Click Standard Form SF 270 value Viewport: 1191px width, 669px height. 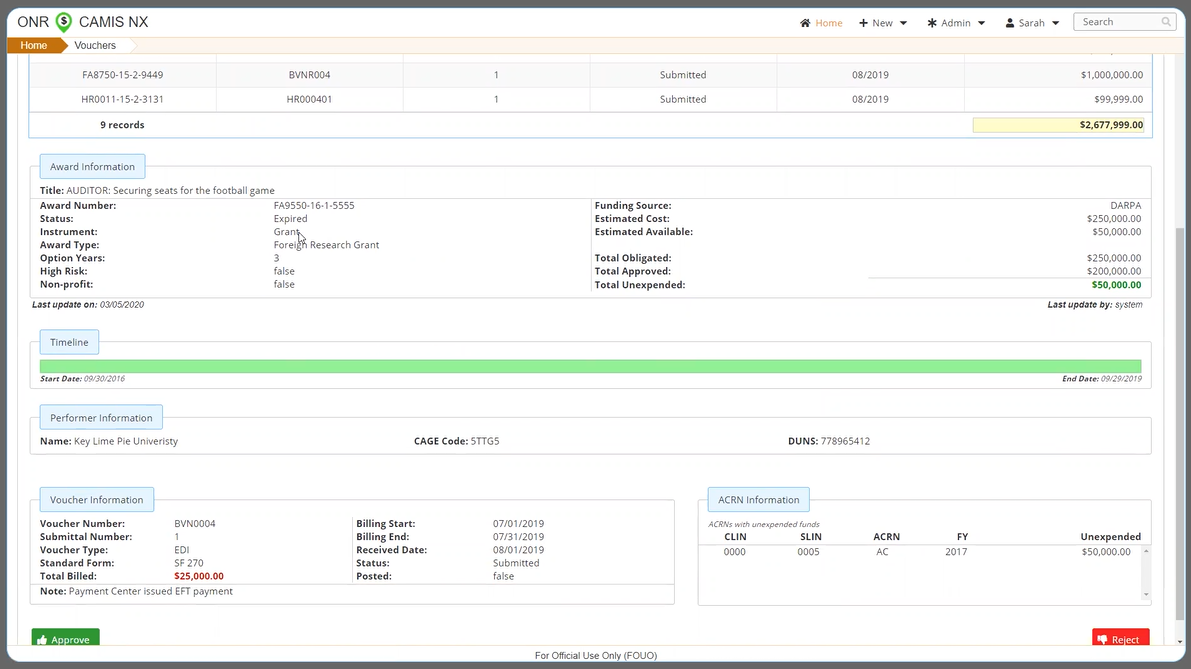pyautogui.click(x=188, y=563)
